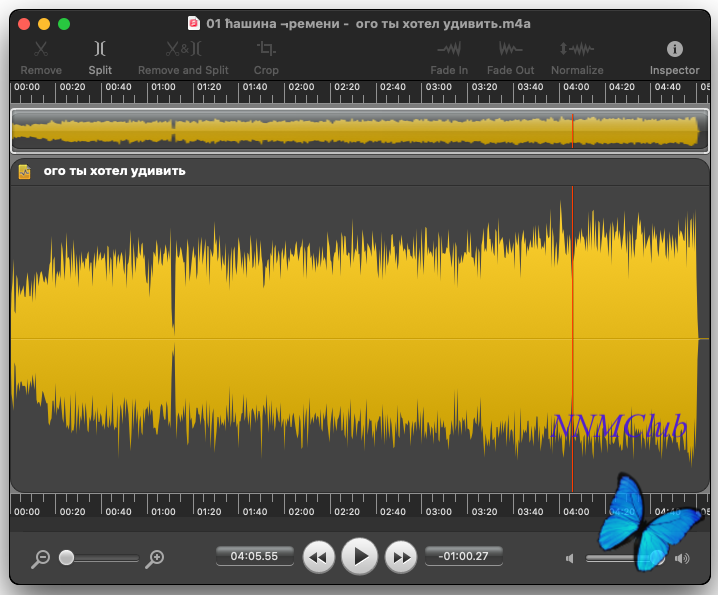
Task: Click the zoom out magnifier icon
Action: coord(40,559)
